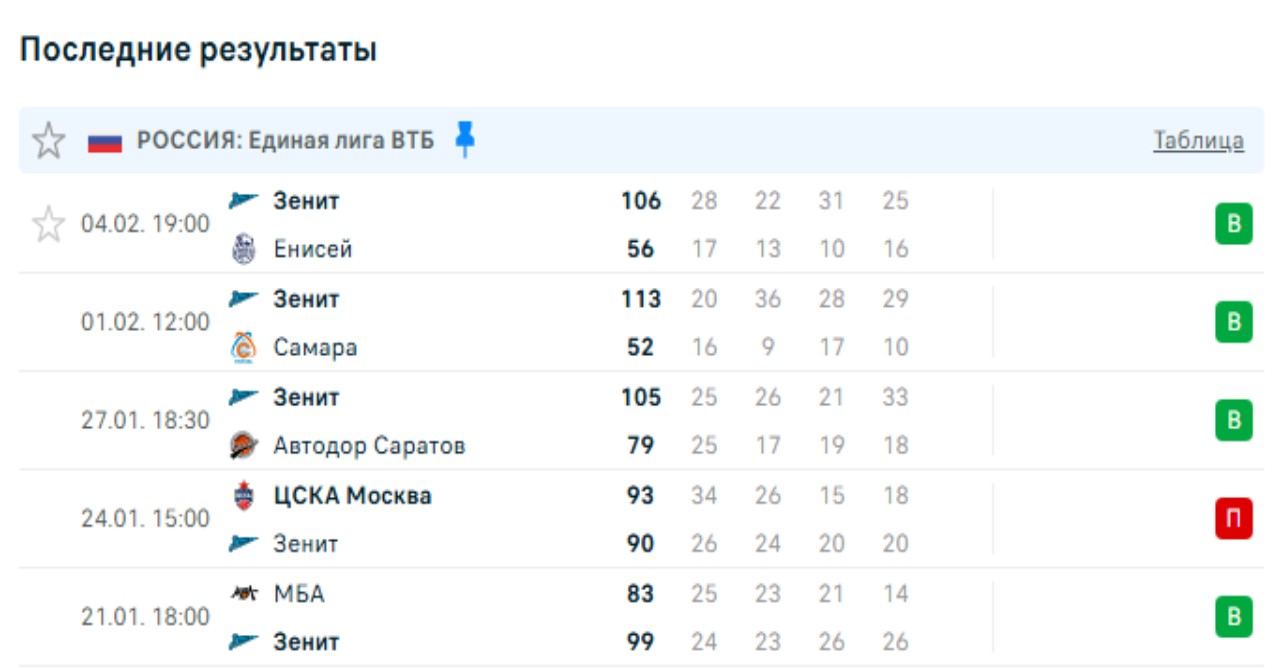Open the ЦСКА Москва team name
The image size is (1281, 669).
tap(352, 495)
